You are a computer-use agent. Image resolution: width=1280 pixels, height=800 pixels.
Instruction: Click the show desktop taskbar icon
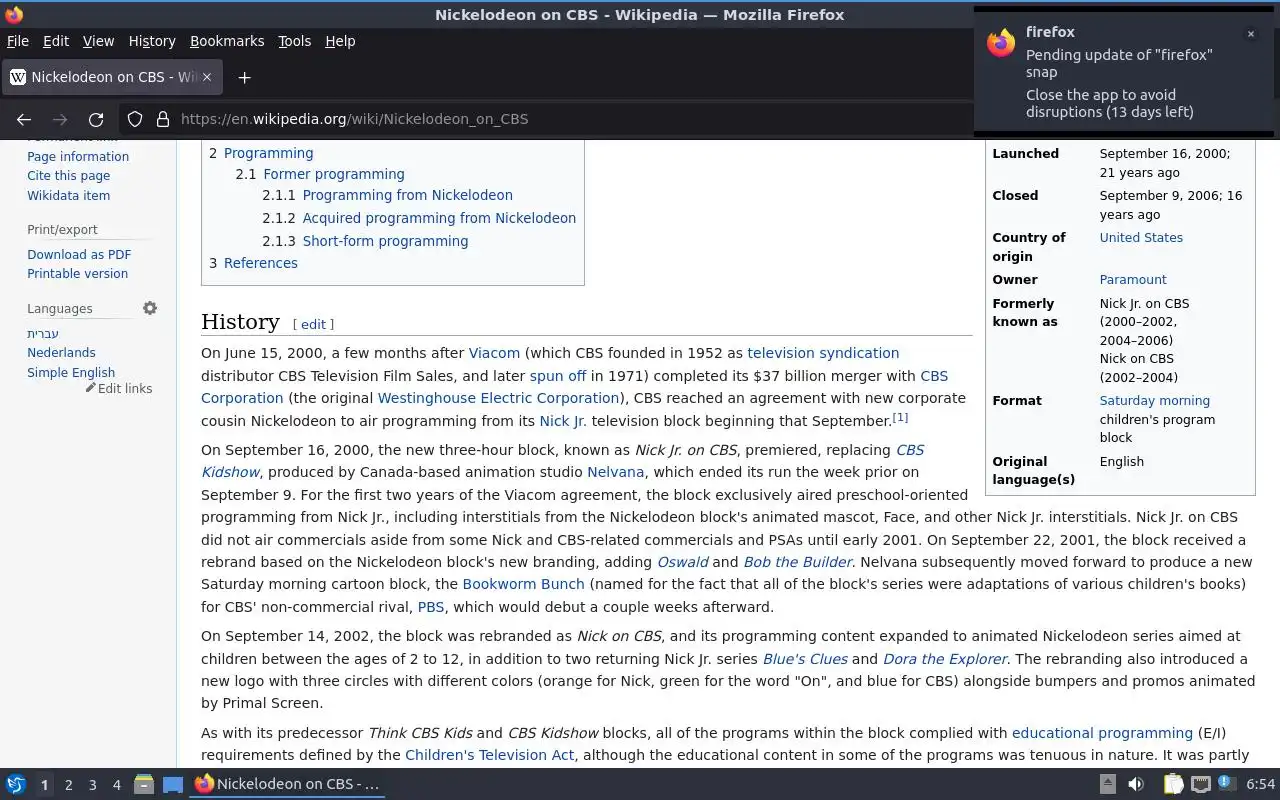click(x=173, y=784)
